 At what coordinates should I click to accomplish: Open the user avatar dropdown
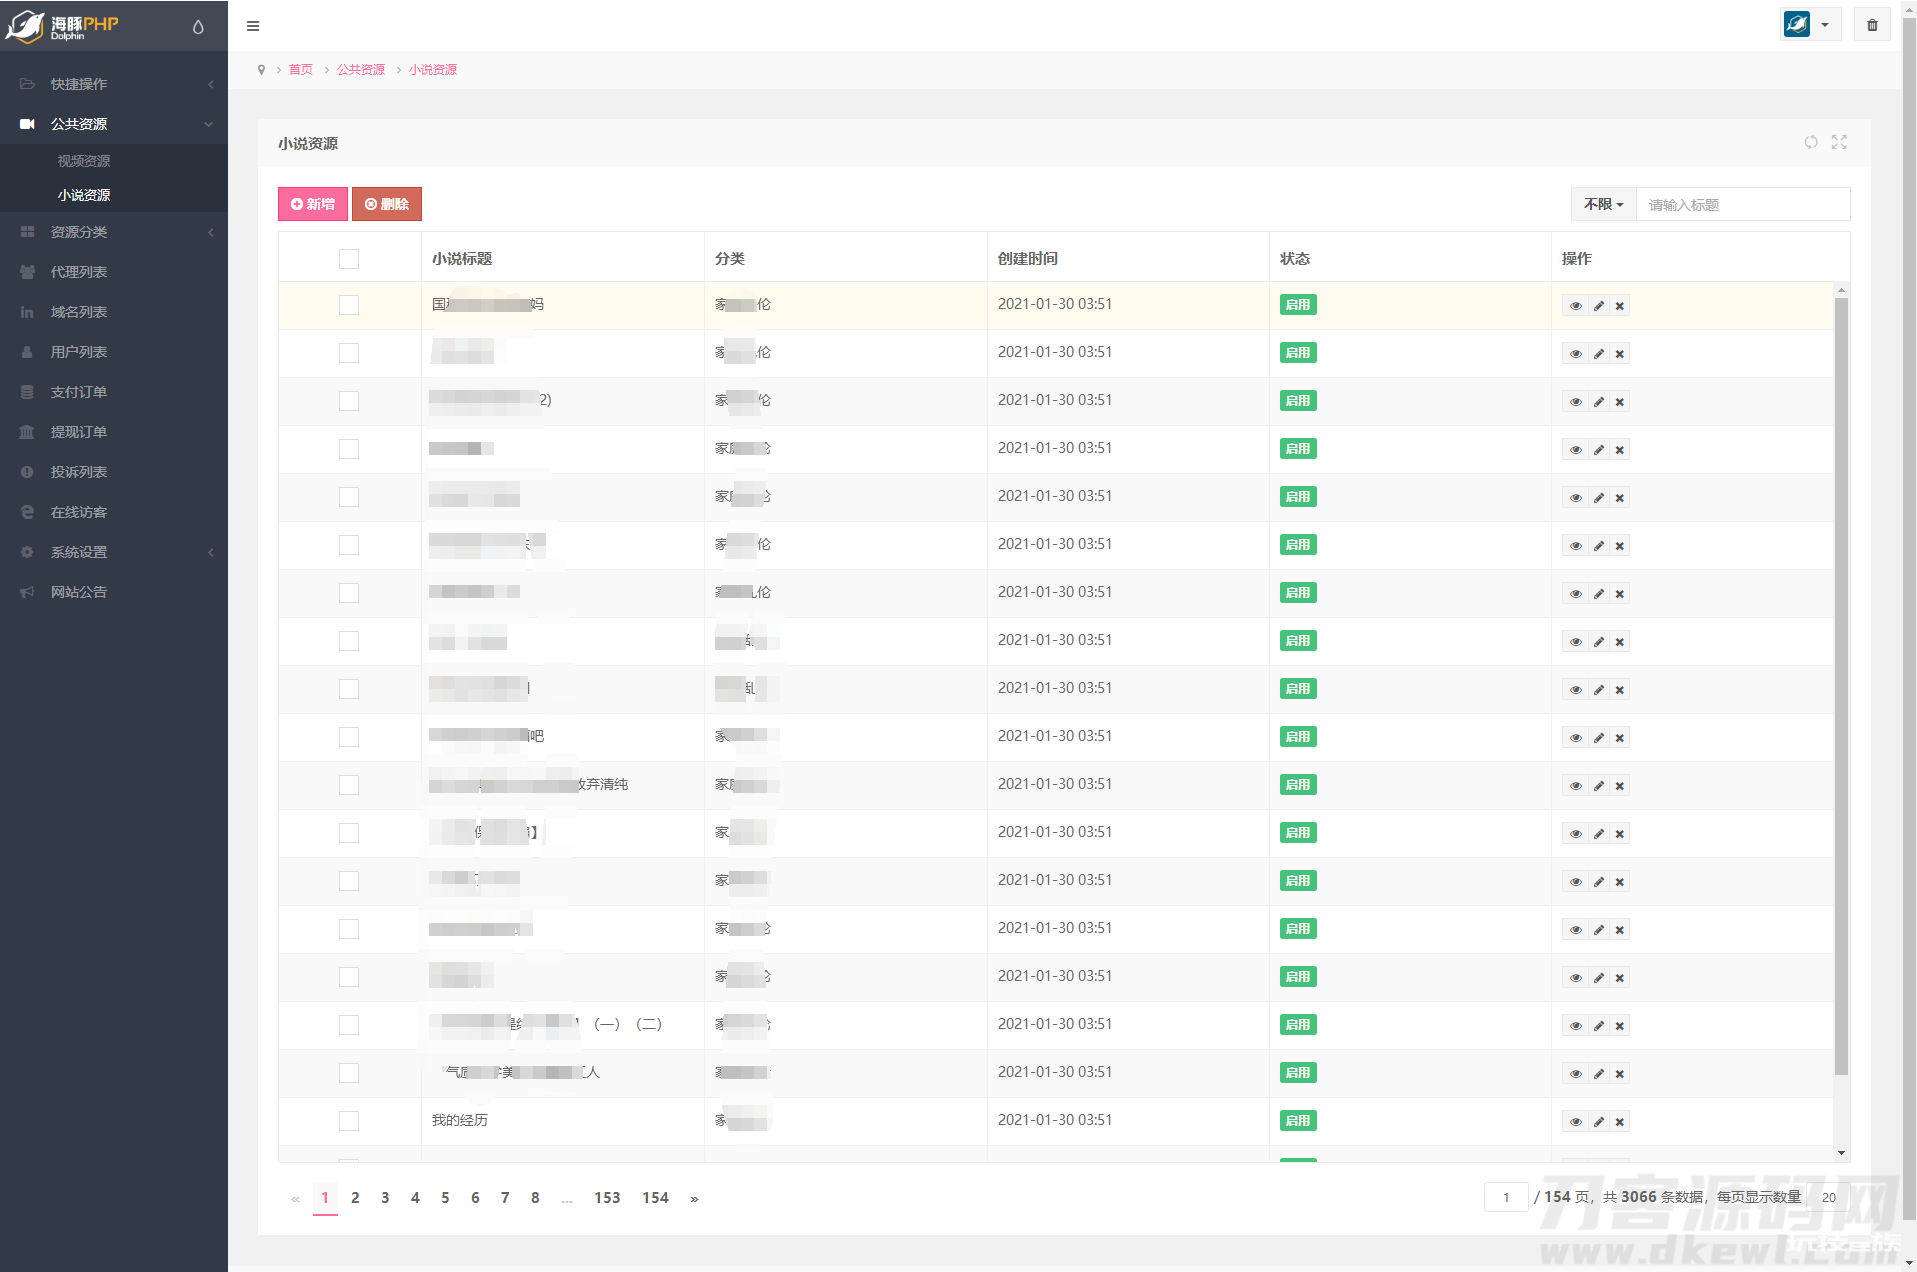(x=1810, y=25)
